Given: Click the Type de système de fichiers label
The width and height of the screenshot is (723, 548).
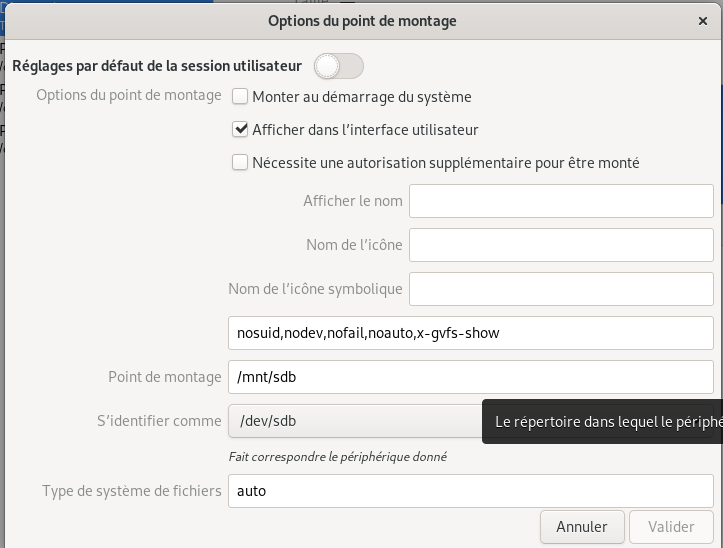Looking at the screenshot, I should click(131, 491).
